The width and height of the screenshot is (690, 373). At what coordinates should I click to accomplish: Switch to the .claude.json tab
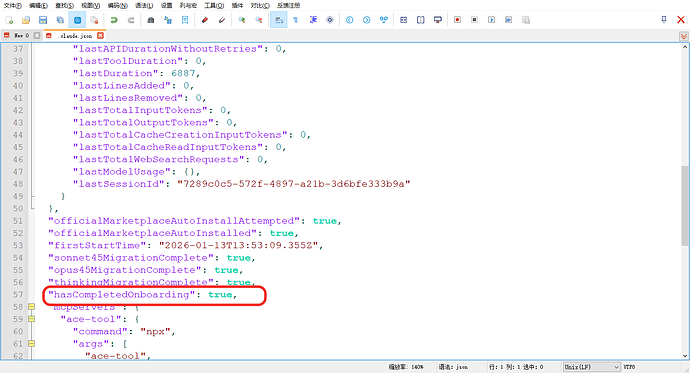pyautogui.click(x=75, y=36)
